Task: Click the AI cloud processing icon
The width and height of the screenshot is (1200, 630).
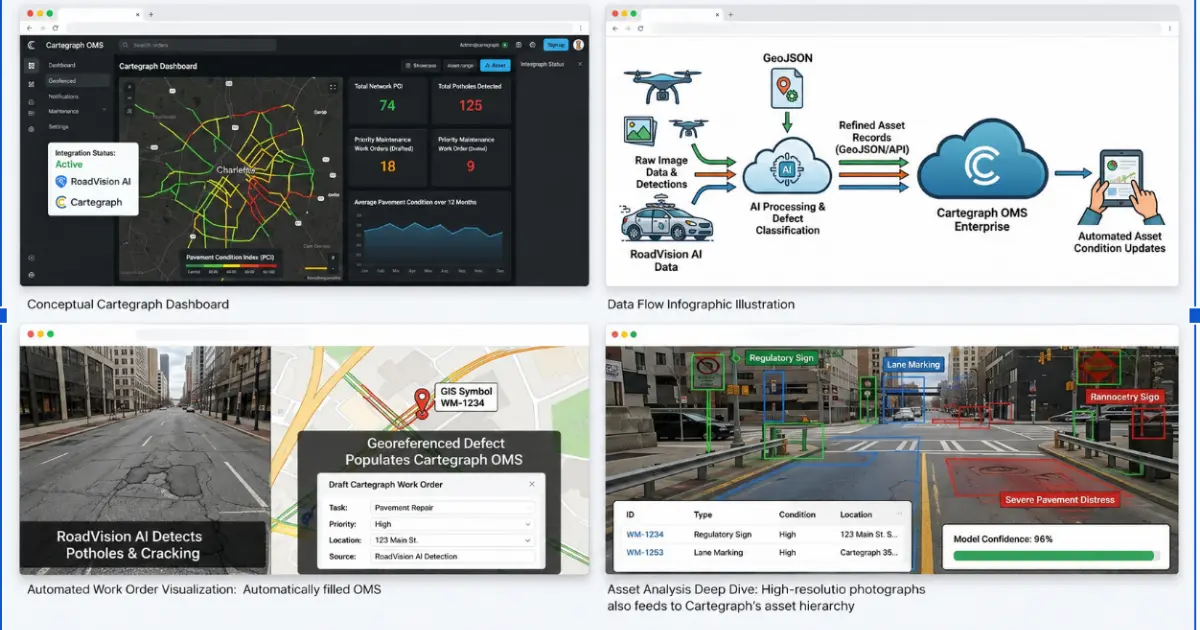Action: click(x=787, y=169)
